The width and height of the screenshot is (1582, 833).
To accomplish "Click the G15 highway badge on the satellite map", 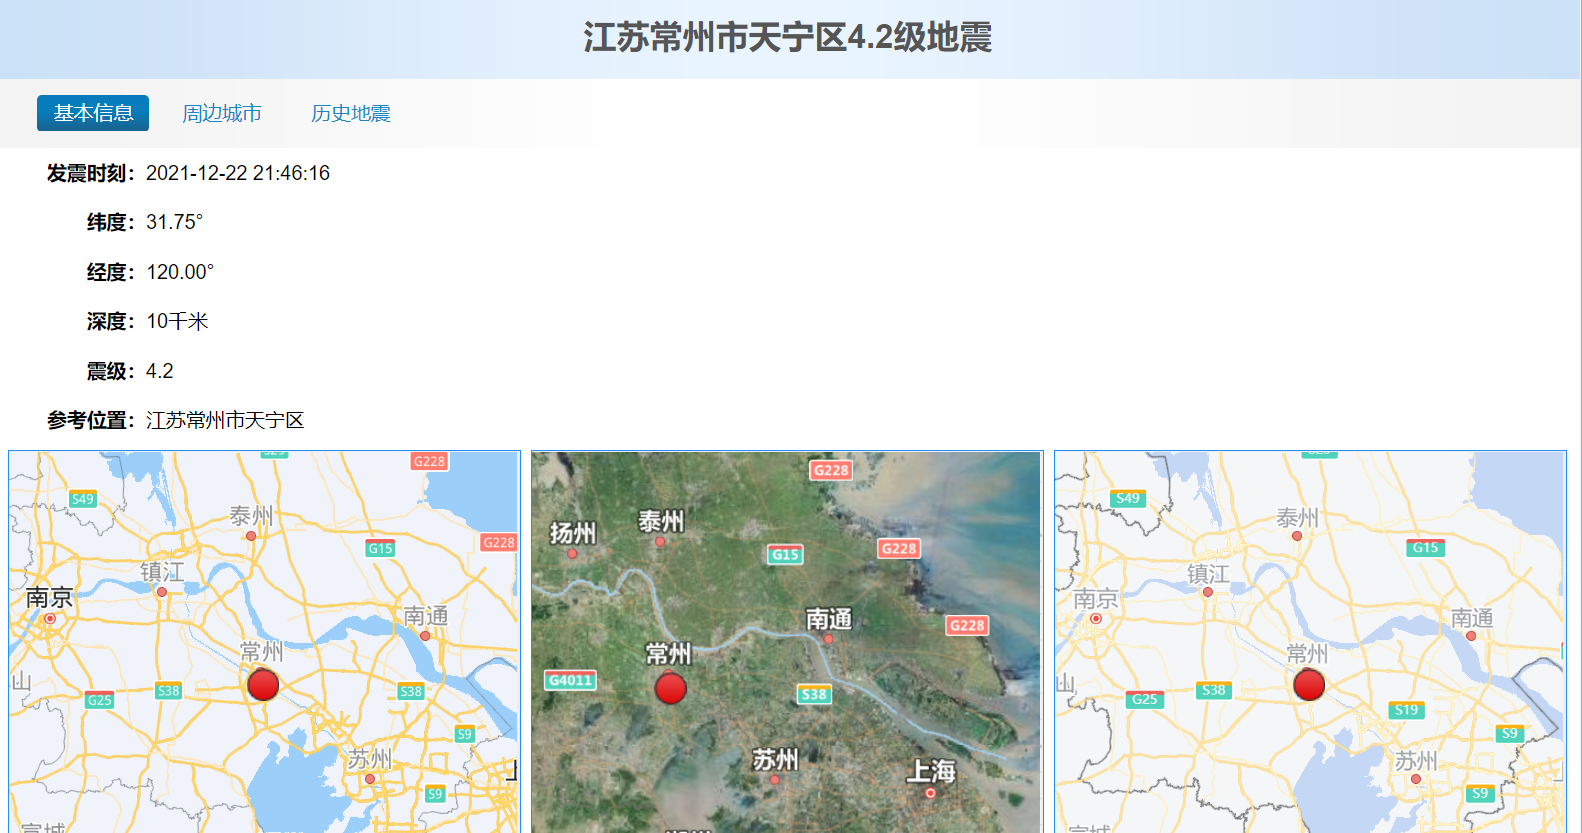I will pyautogui.click(x=785, y=554).
